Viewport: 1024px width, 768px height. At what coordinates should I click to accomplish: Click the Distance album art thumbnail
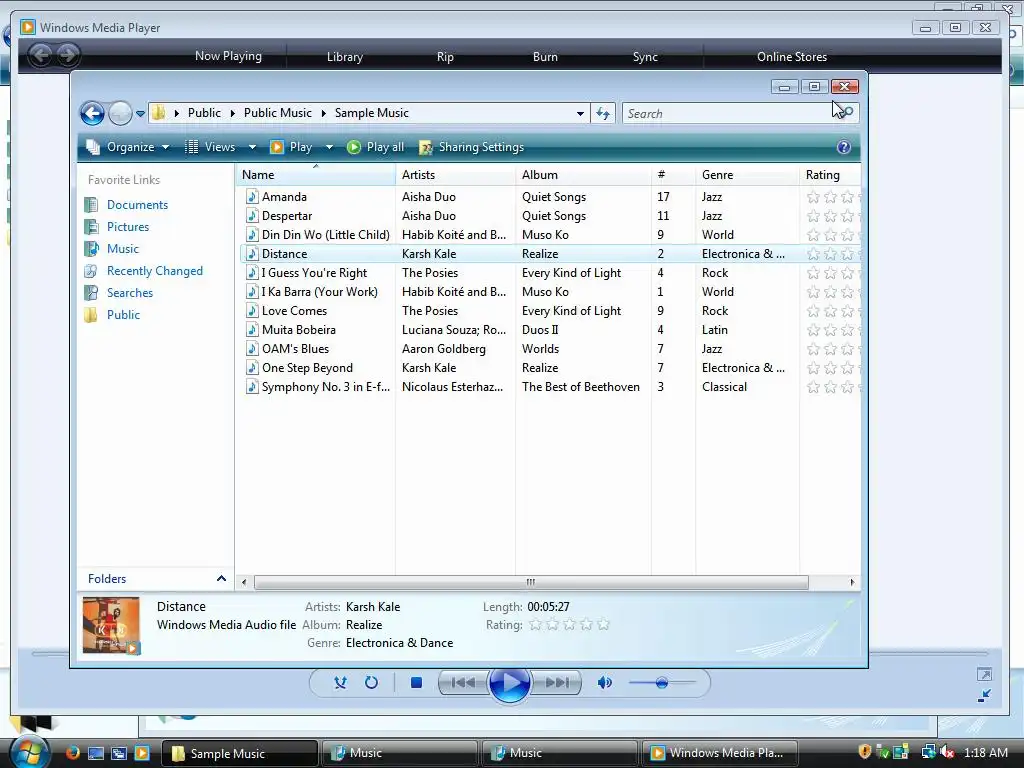(111, 625)
